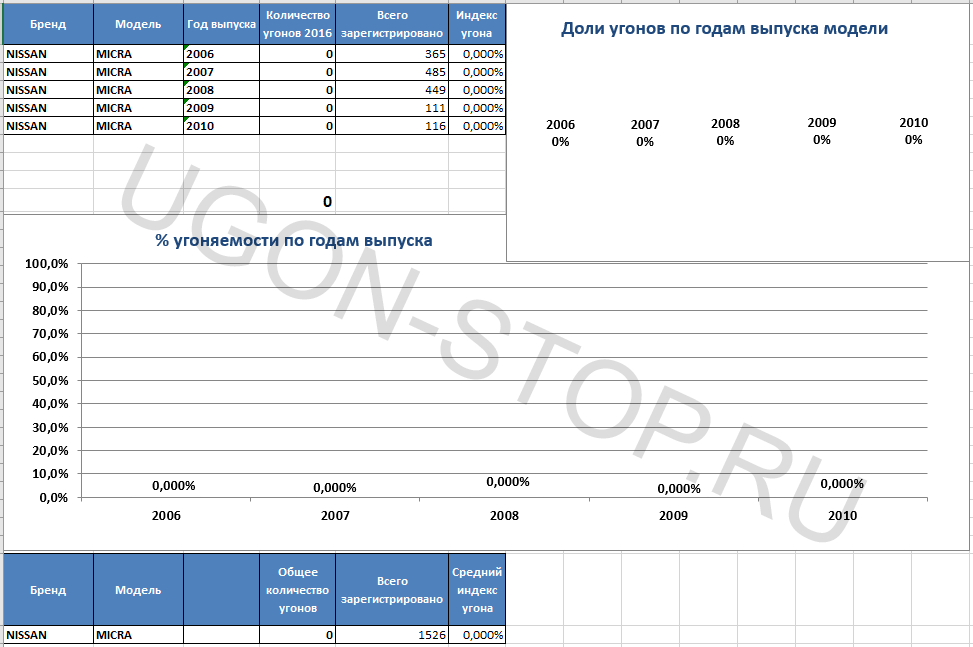The width and height of the screenshot is (973, 647).
Task: Click the chart title 'Доли угонов по годам выпуска модели'
Action: pyautogui.click(x=724, y=29)
